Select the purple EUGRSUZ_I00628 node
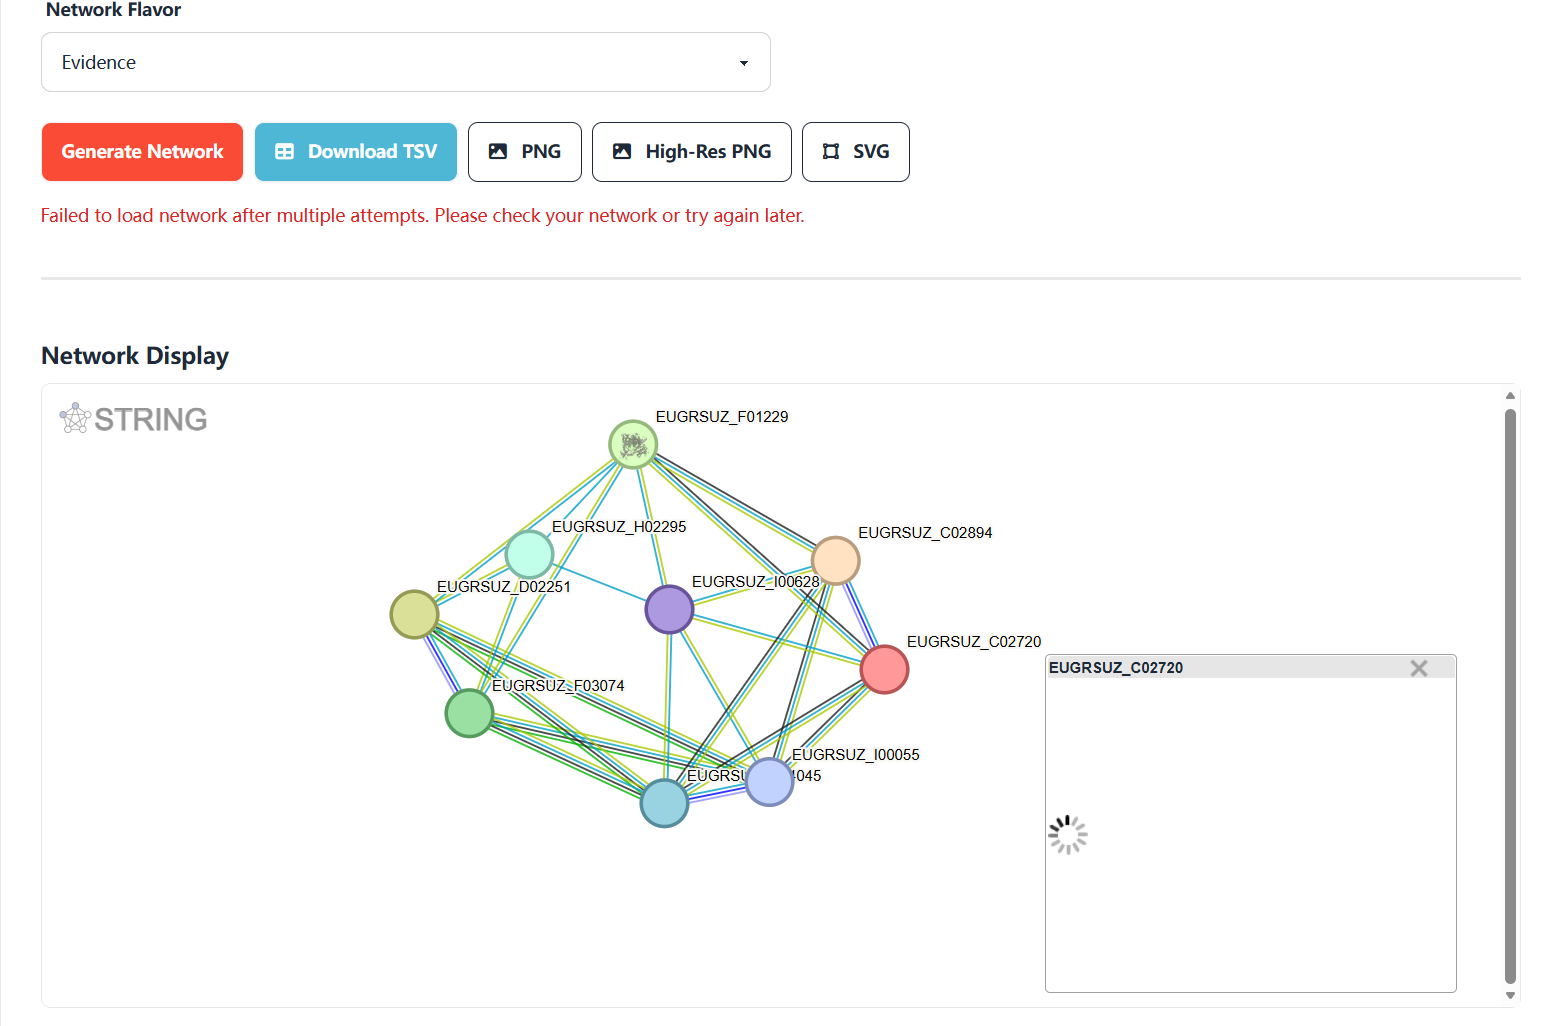The height and width of the screenshot is (1026, 1559). 669,609
